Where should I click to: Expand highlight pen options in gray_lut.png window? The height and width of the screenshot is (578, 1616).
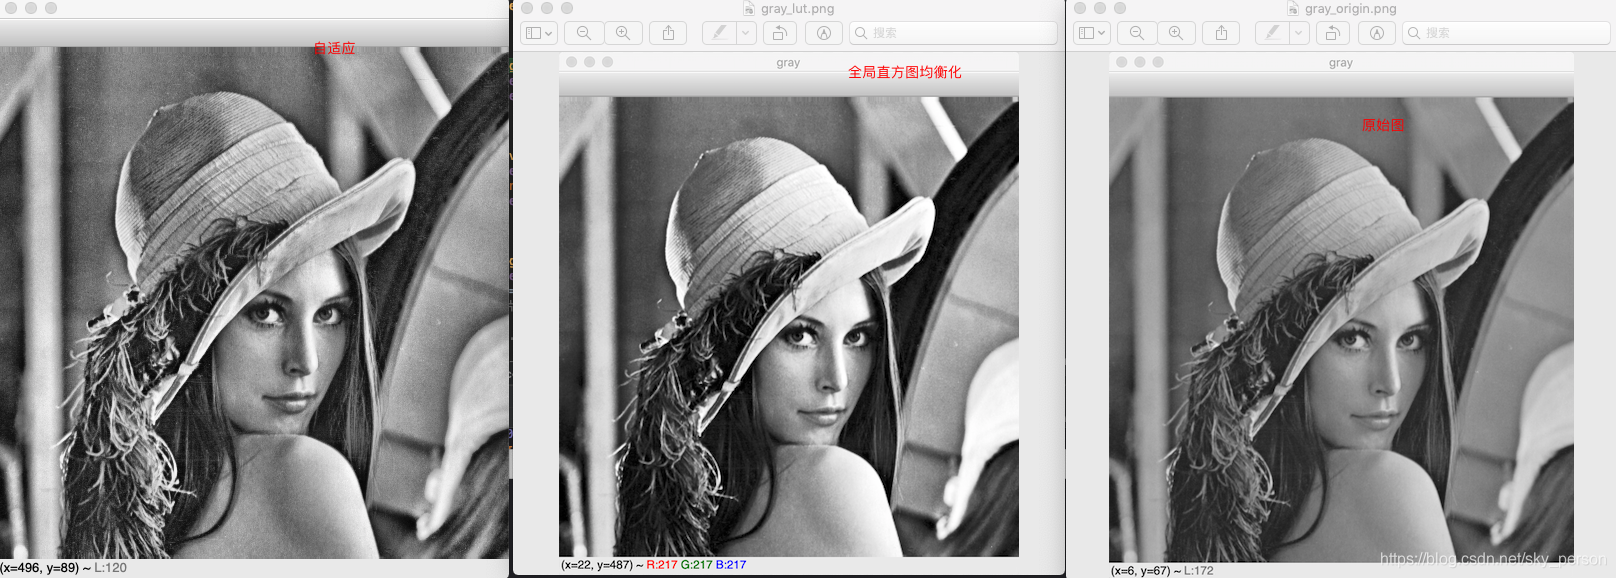(746, 33)
